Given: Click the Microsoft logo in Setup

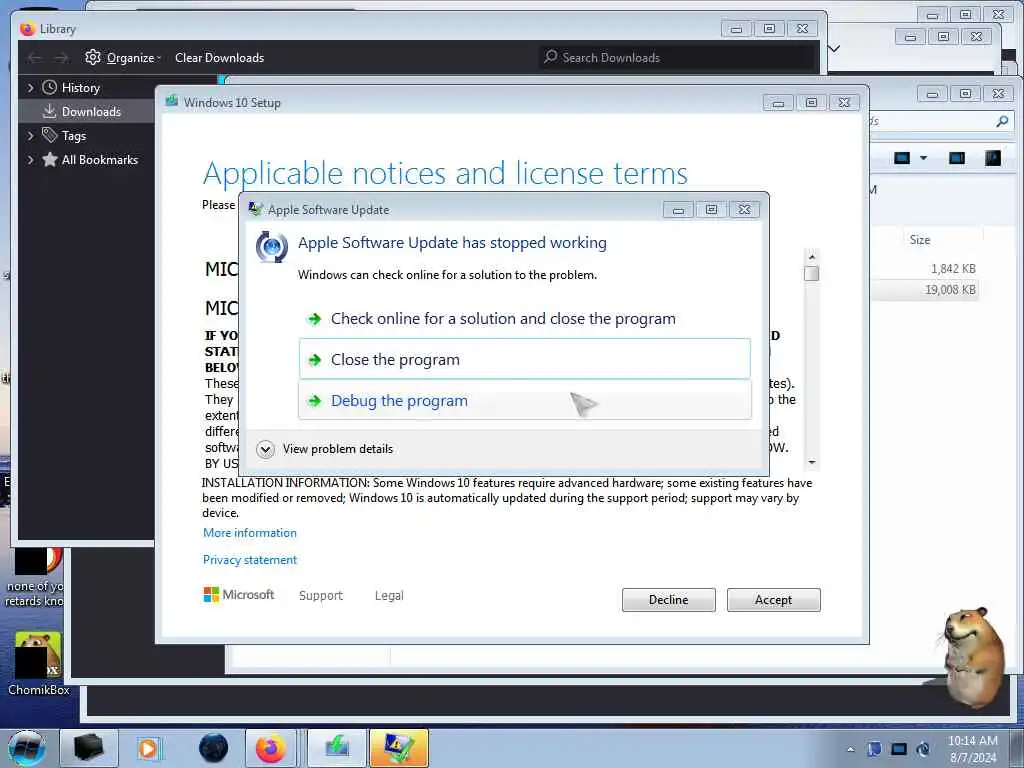Looking at the screenshot, I should coord(239,594).
